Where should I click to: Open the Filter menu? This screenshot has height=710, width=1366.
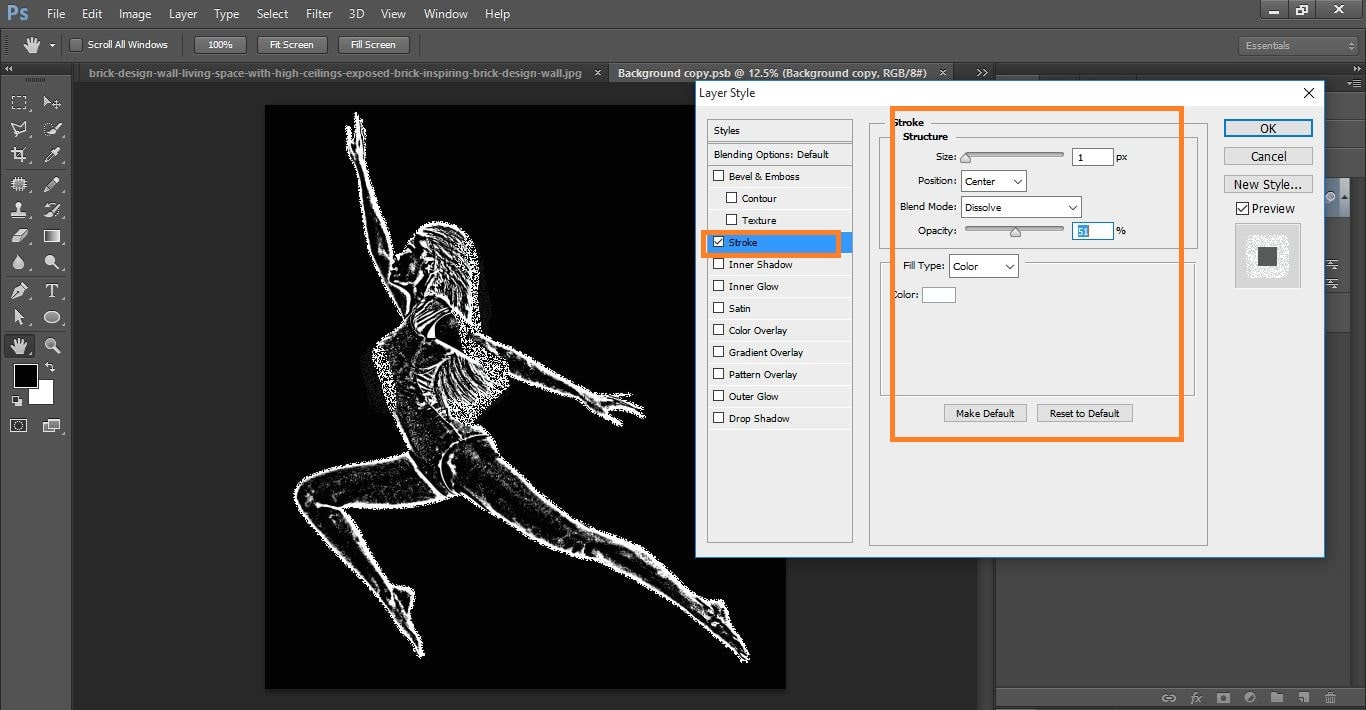coord(319,14)
